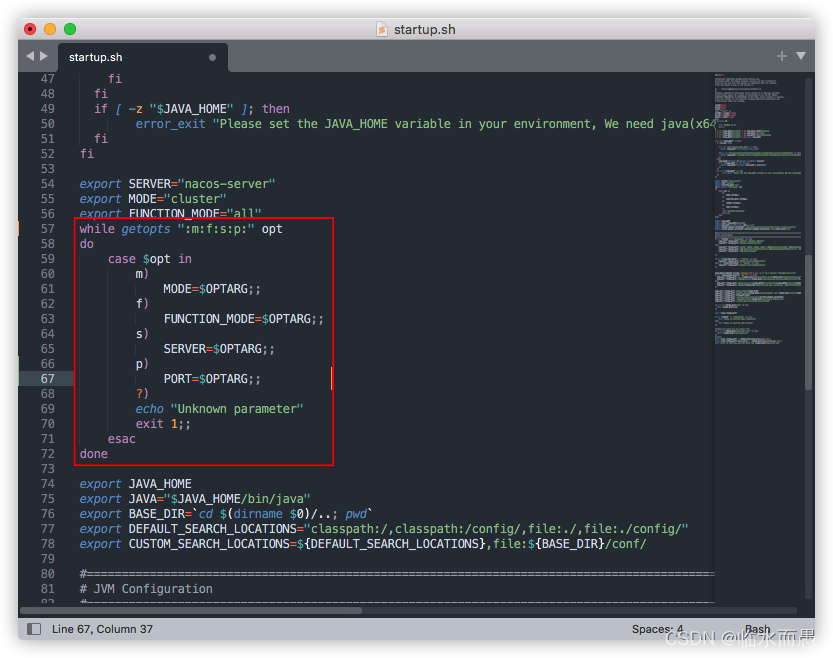Open the Spaces: 4 indentation menu
The image size is (833, 658).
click(657, 629)
